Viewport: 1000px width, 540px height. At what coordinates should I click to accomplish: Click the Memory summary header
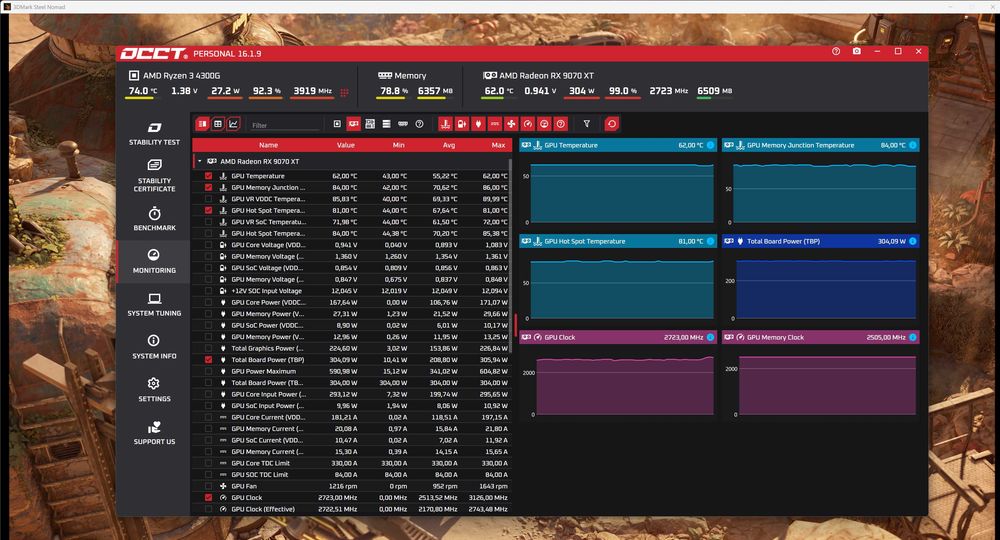coord(402,75)
